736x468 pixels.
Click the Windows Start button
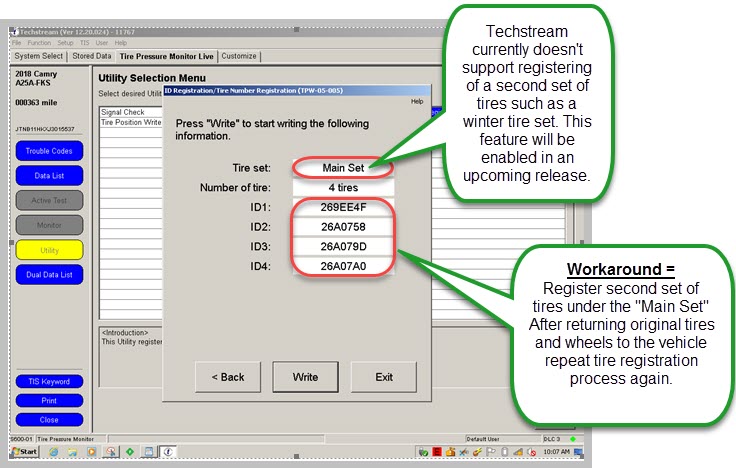click(24, 452)
